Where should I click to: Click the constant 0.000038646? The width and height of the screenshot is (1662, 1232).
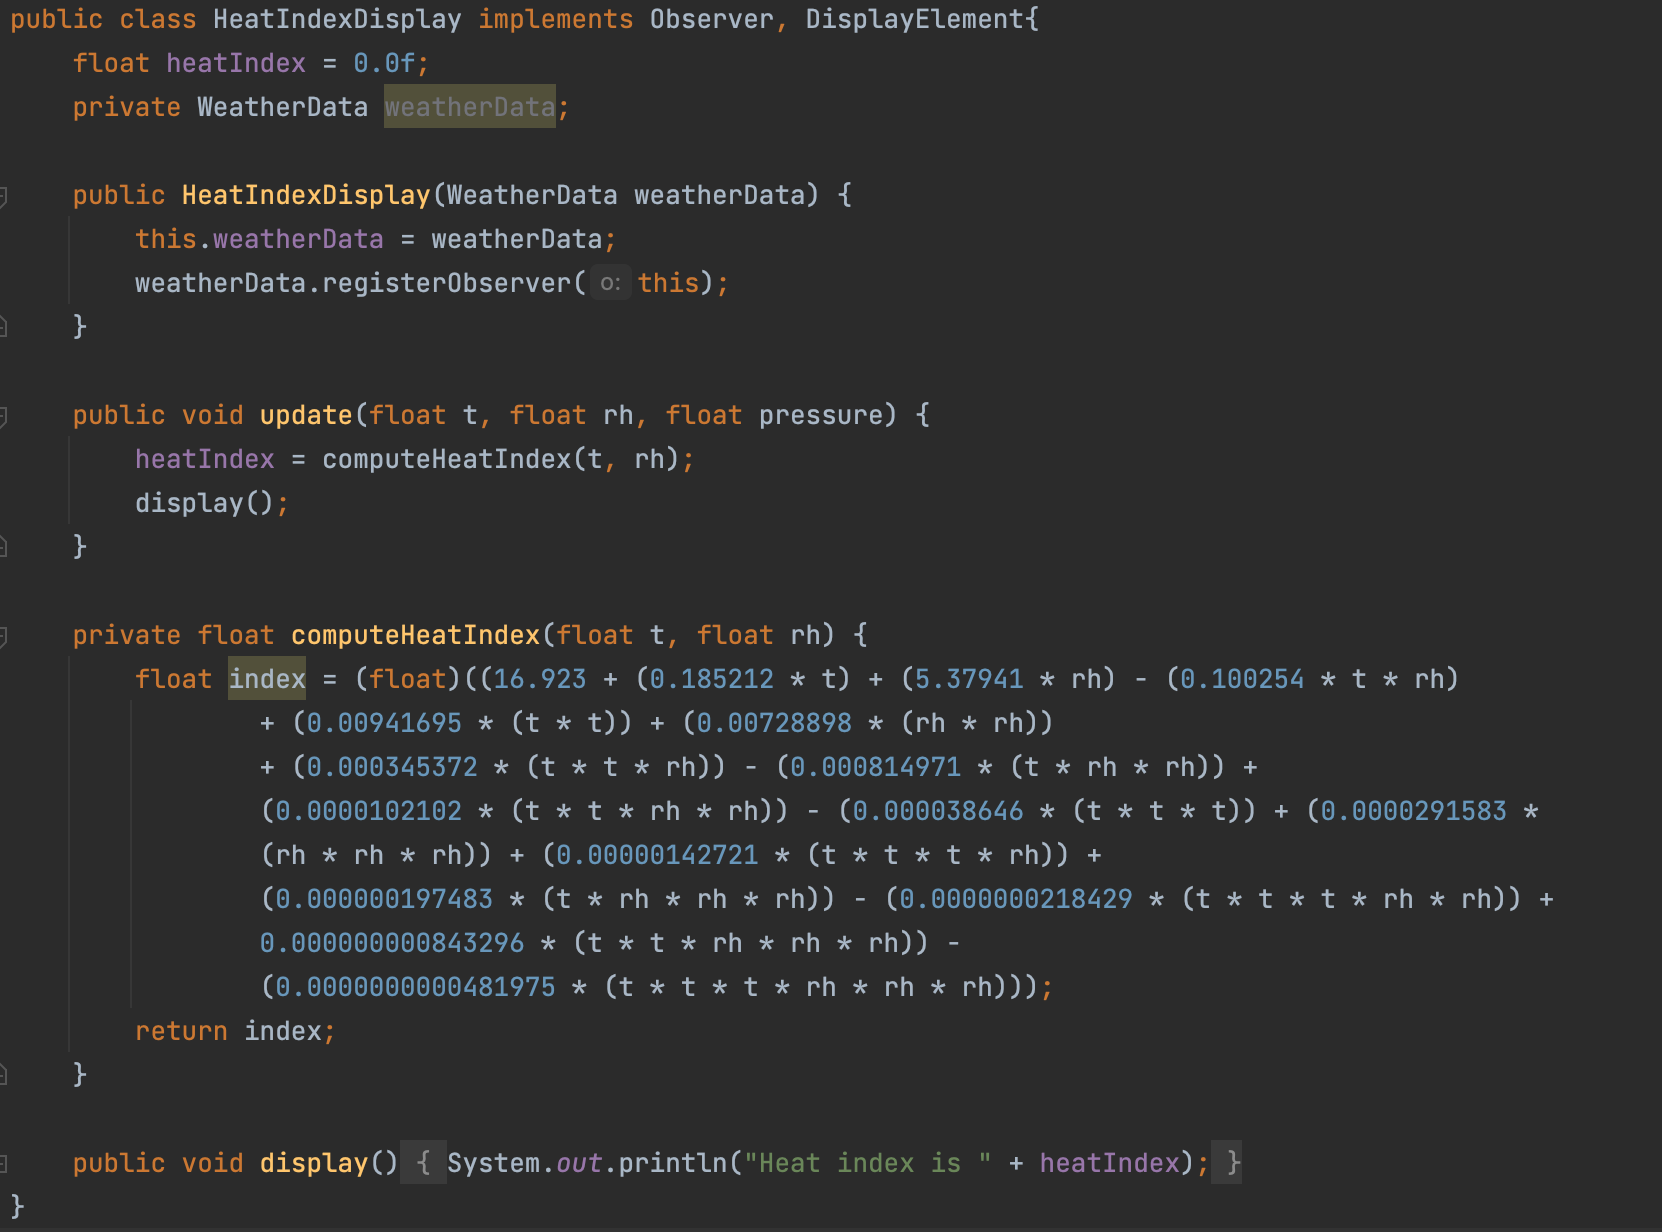pos(938,811)
